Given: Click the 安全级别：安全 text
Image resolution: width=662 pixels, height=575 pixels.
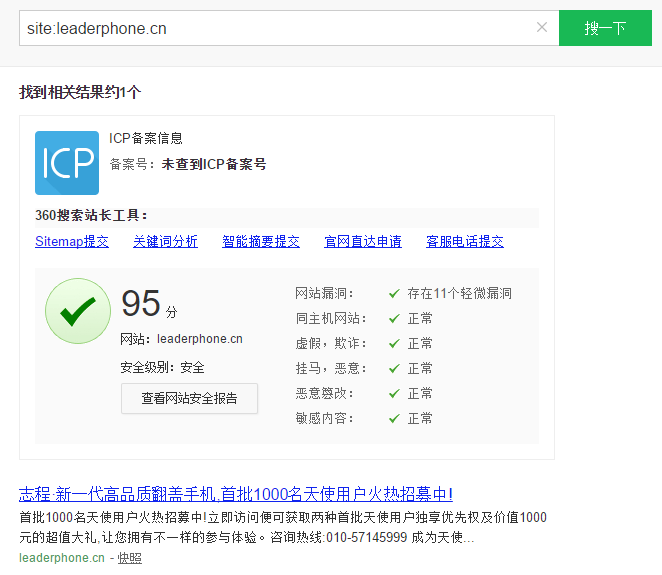Looking at the screenshot, I should pos(163,367).
